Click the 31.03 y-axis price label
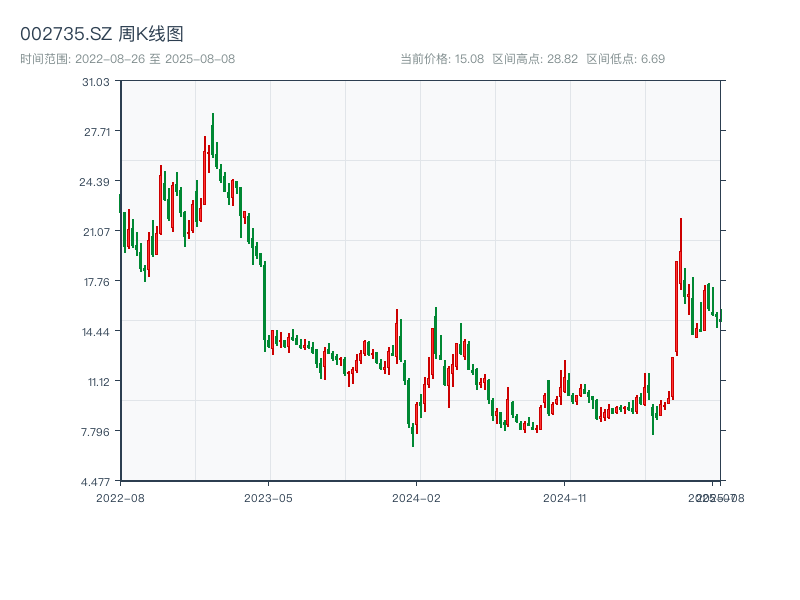Image resolution: width=800 pixels, height=600 pixels. coord(96,82)
